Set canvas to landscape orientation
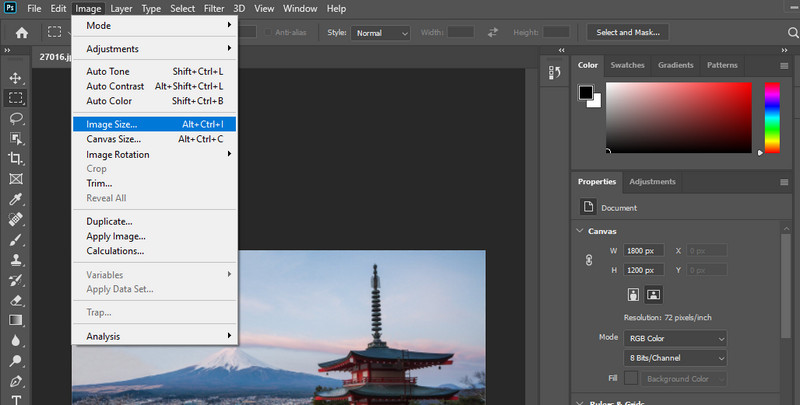Viewport: 800px width, 405px height. 653,295
